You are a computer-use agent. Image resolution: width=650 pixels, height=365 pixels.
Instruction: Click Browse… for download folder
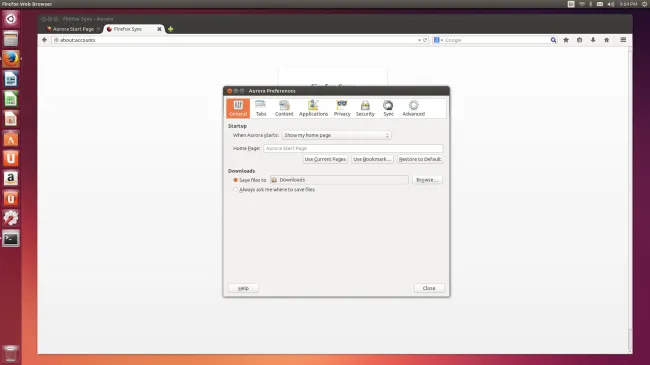click(x=427, y=180)
